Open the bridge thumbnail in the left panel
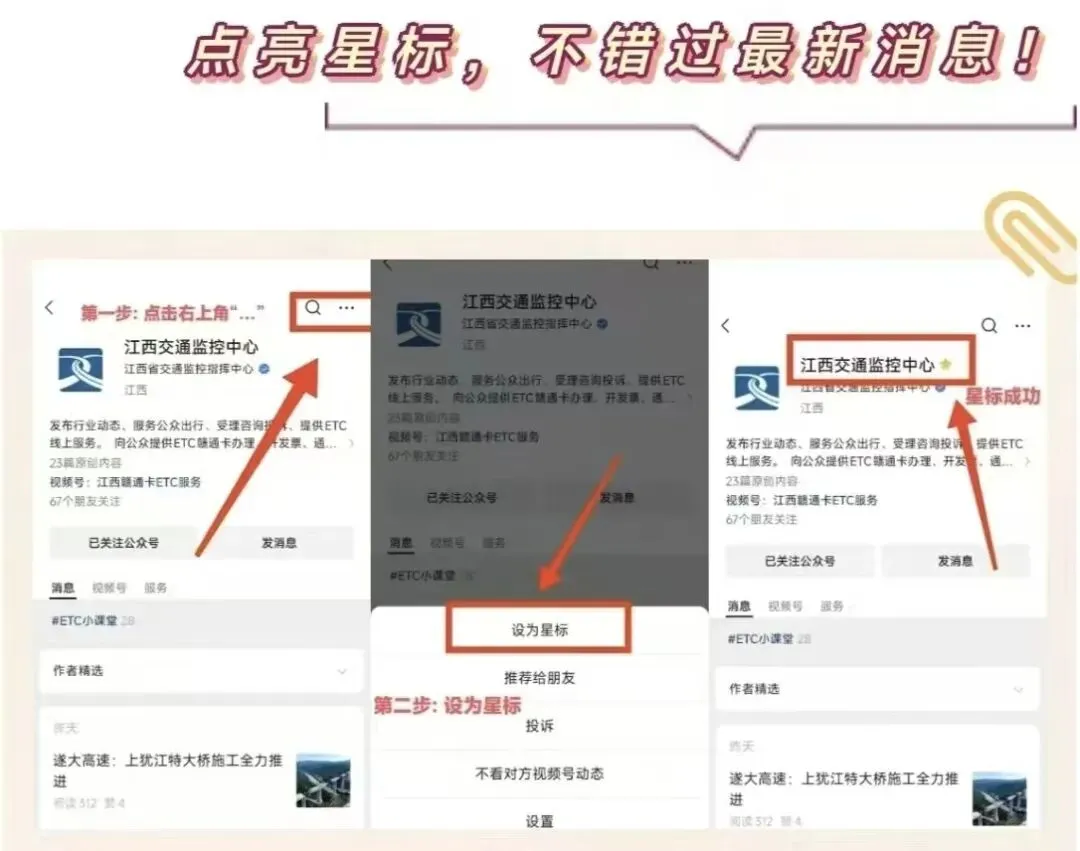Image resolution: width=1080 pixels, height=851 pixels. pos(323,780)
